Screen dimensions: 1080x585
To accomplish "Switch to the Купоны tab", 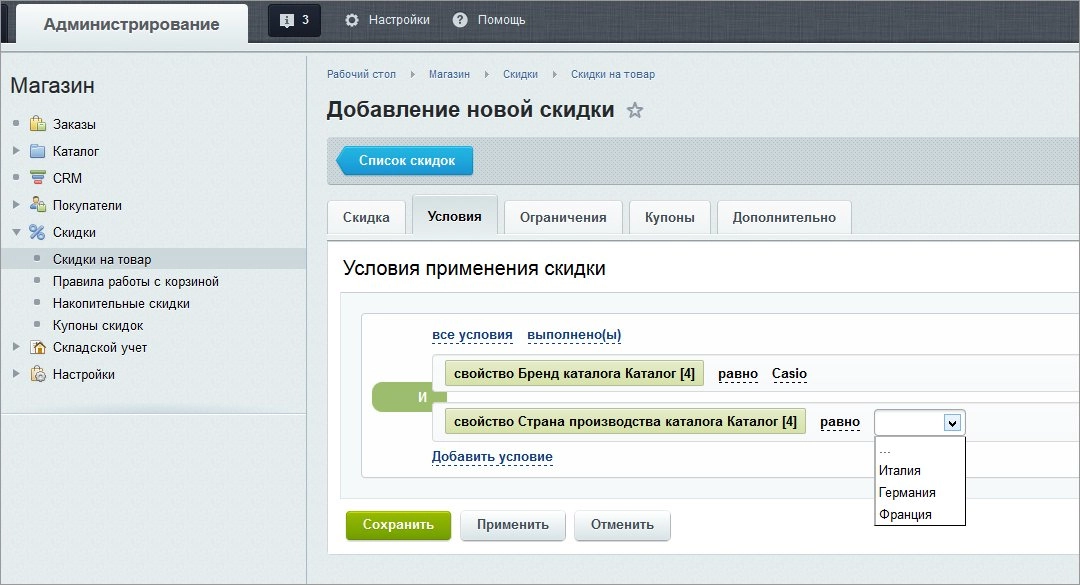I will [669, 218].
